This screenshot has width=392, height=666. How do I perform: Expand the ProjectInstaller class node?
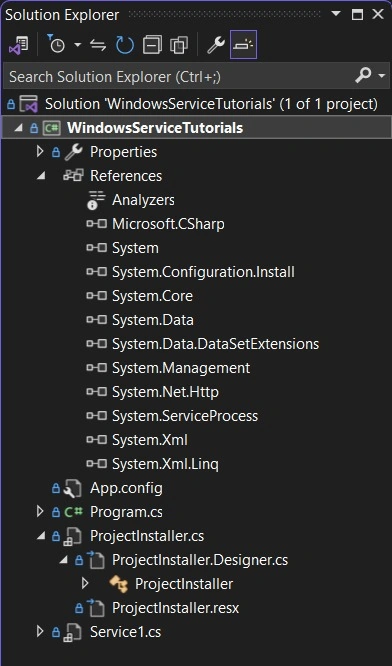(85, 584)
